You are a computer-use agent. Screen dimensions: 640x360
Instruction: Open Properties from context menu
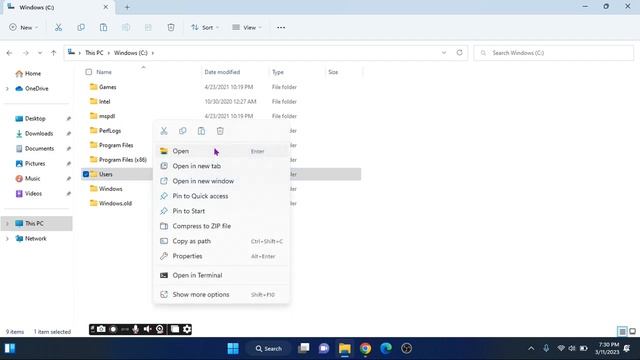[x=221, y=256]
